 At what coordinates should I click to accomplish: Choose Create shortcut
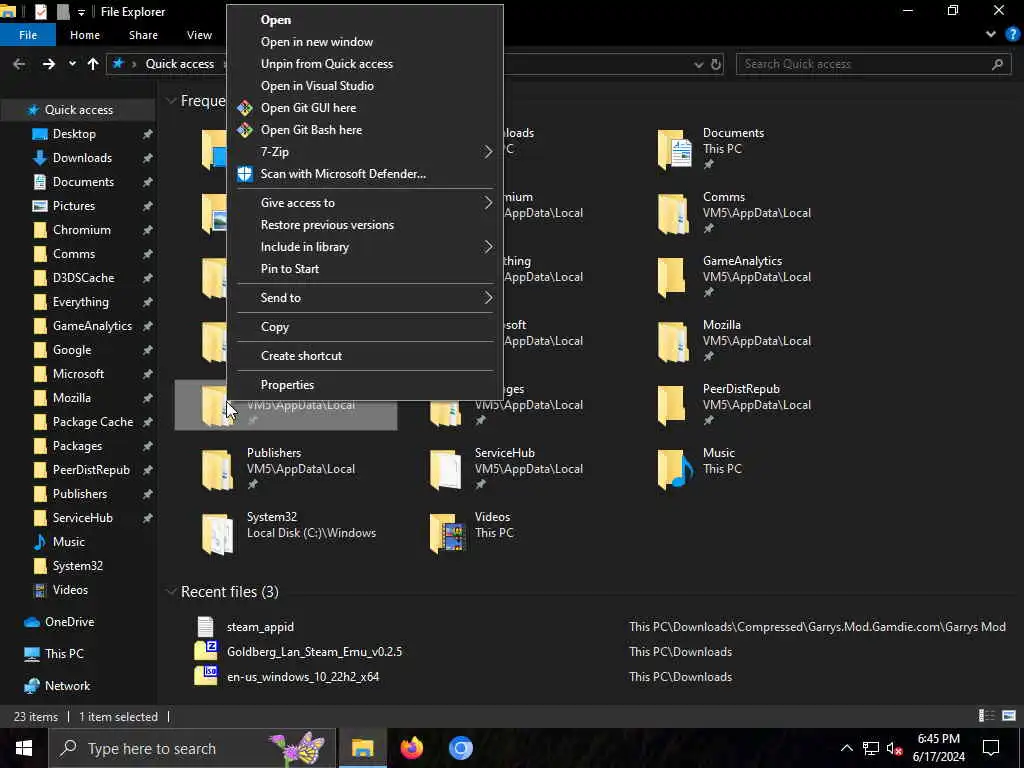tap(301, 356)
